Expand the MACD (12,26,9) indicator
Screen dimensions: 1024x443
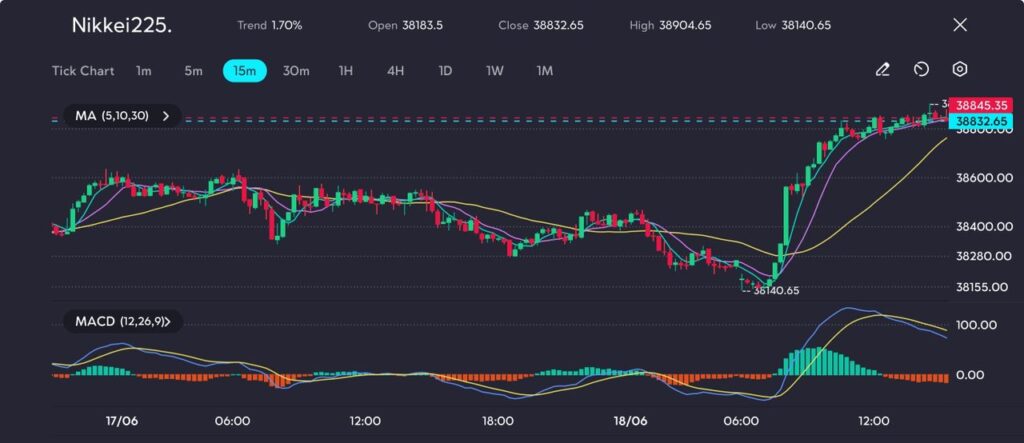click(166, 322)
